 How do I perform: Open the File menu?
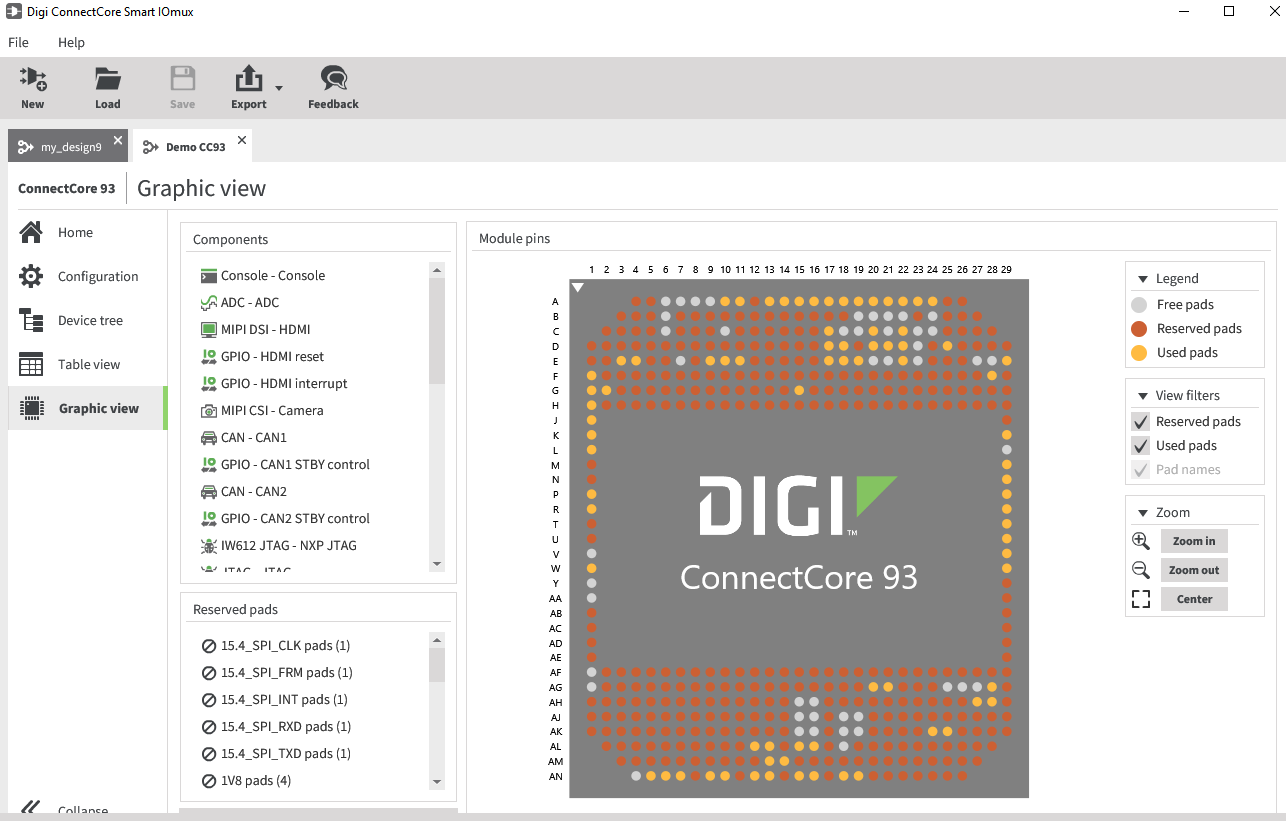19,42
